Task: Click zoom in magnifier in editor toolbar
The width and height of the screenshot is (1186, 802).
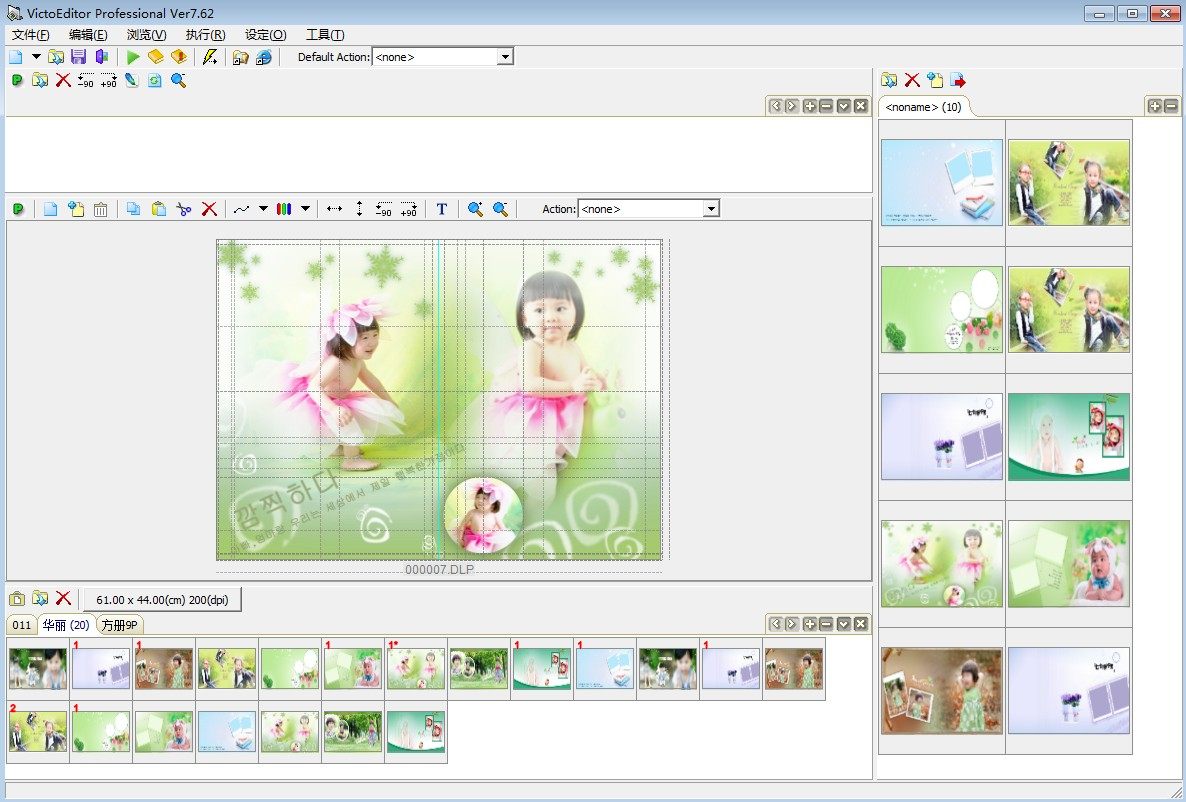Action: (x=475, y=209)
